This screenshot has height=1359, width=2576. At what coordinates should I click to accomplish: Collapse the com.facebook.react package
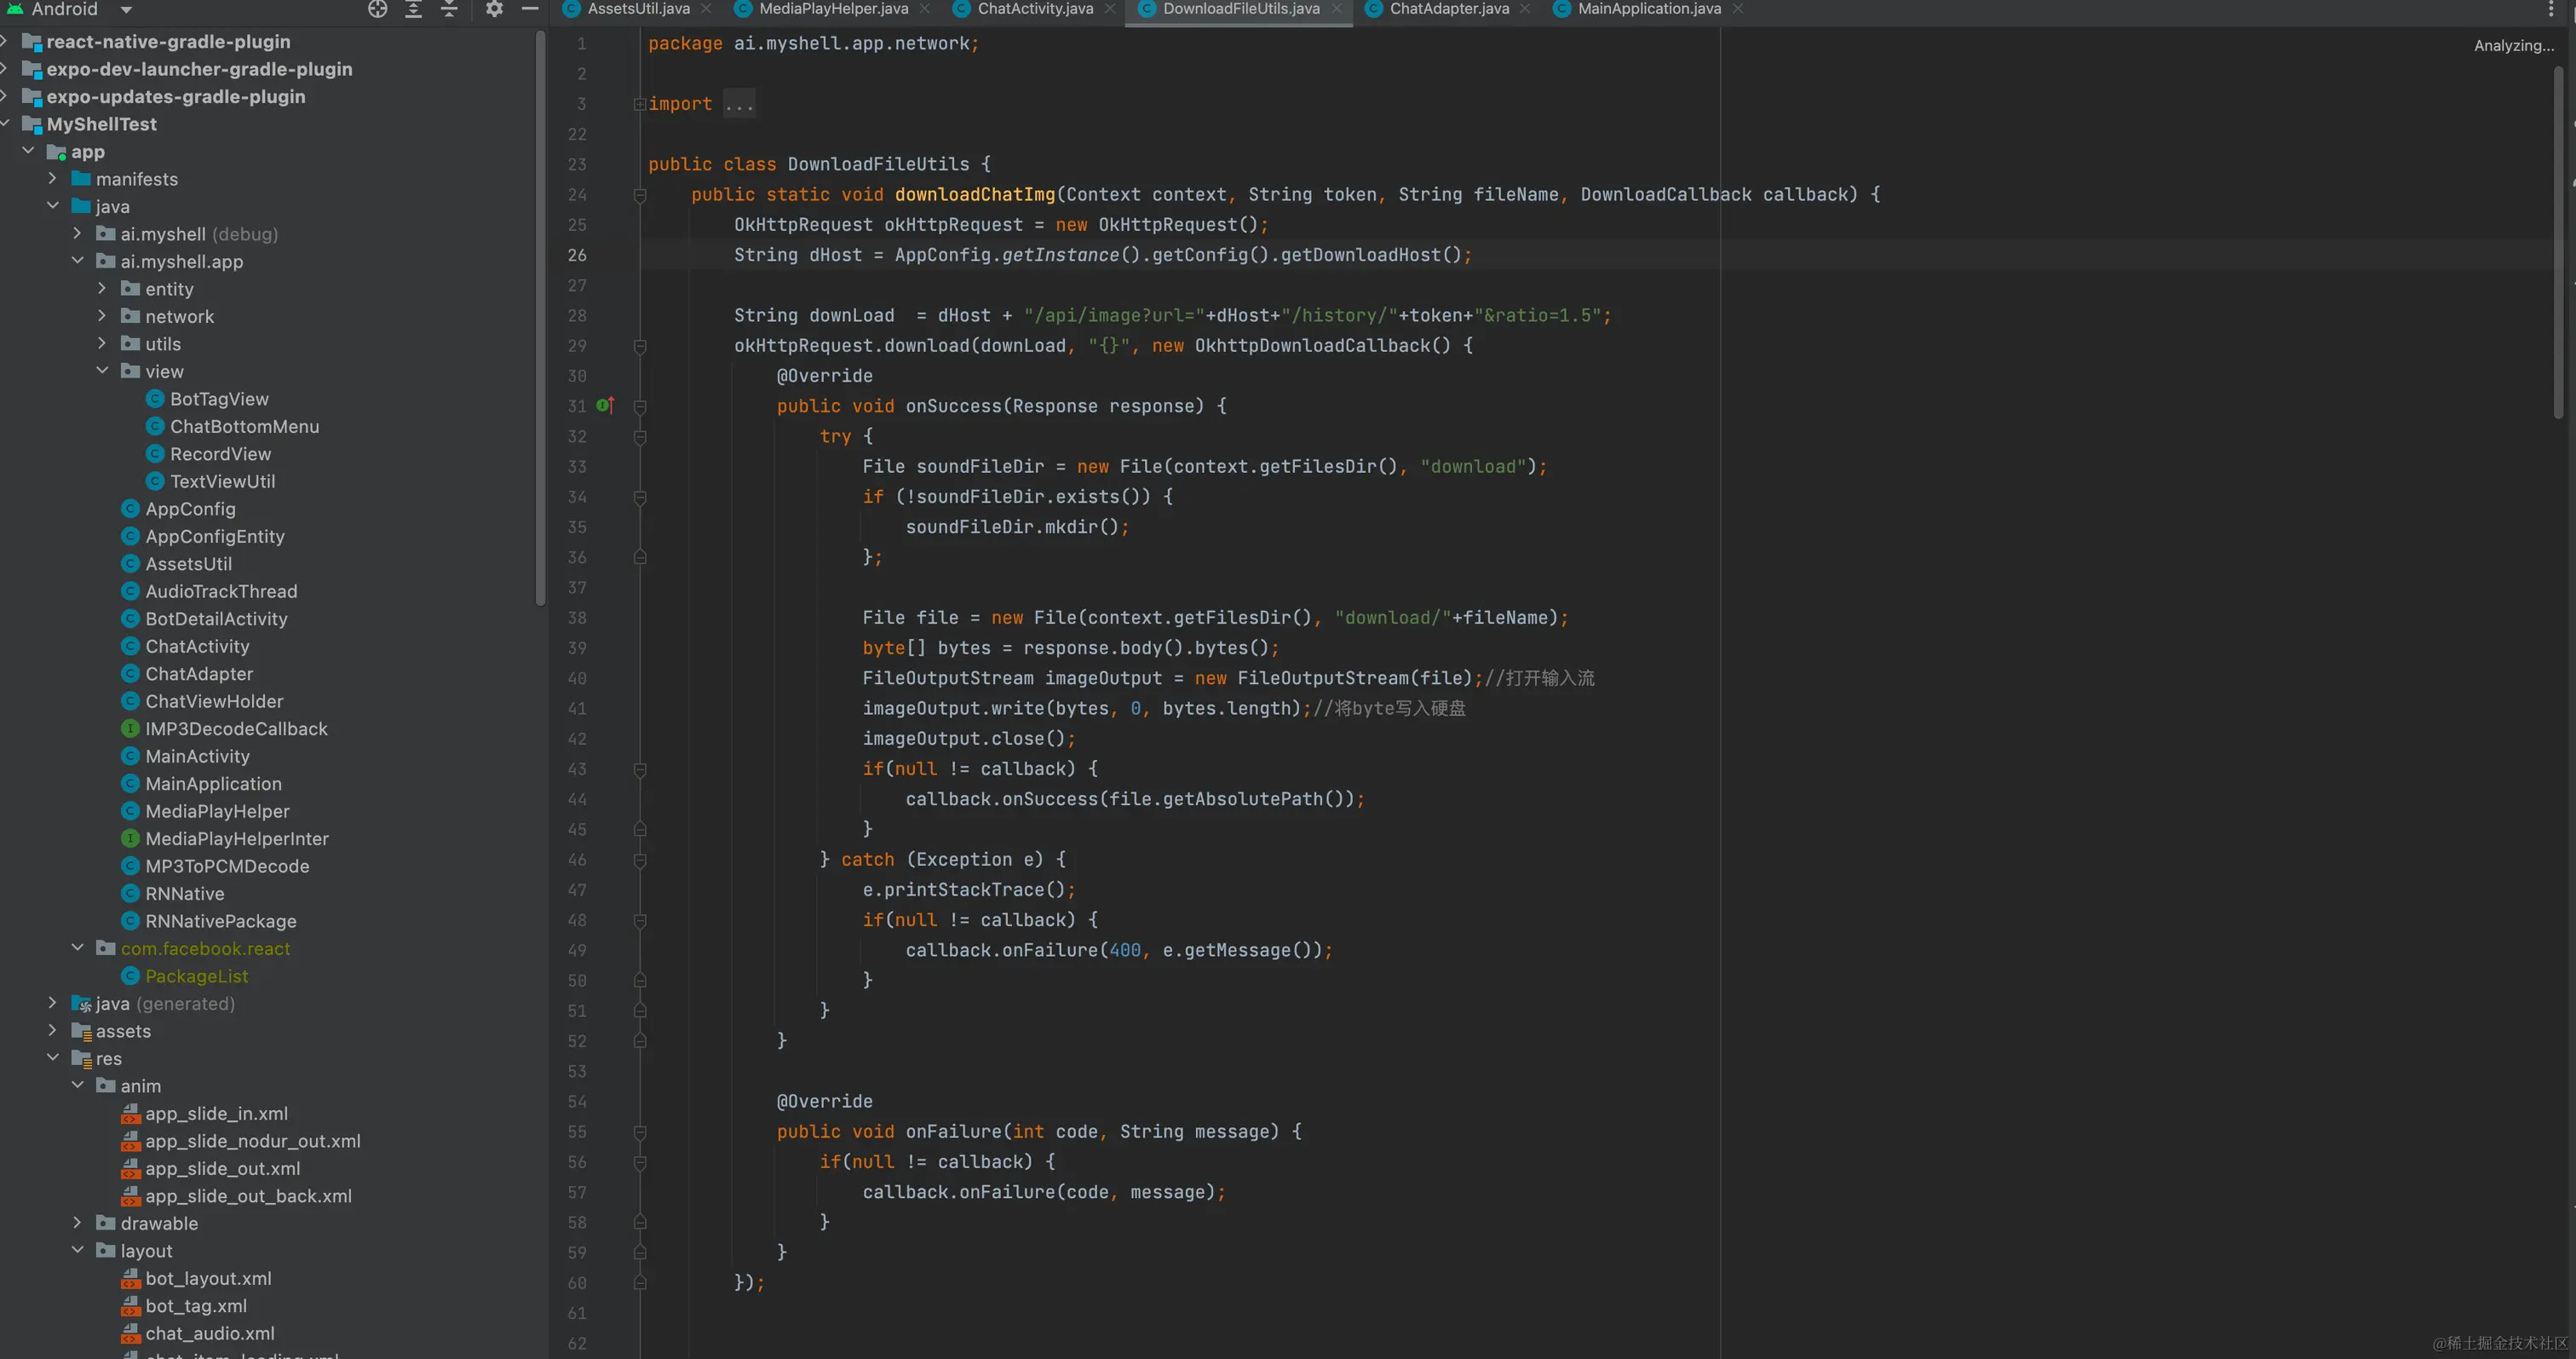pyautogui.click(x=77, y=948)
